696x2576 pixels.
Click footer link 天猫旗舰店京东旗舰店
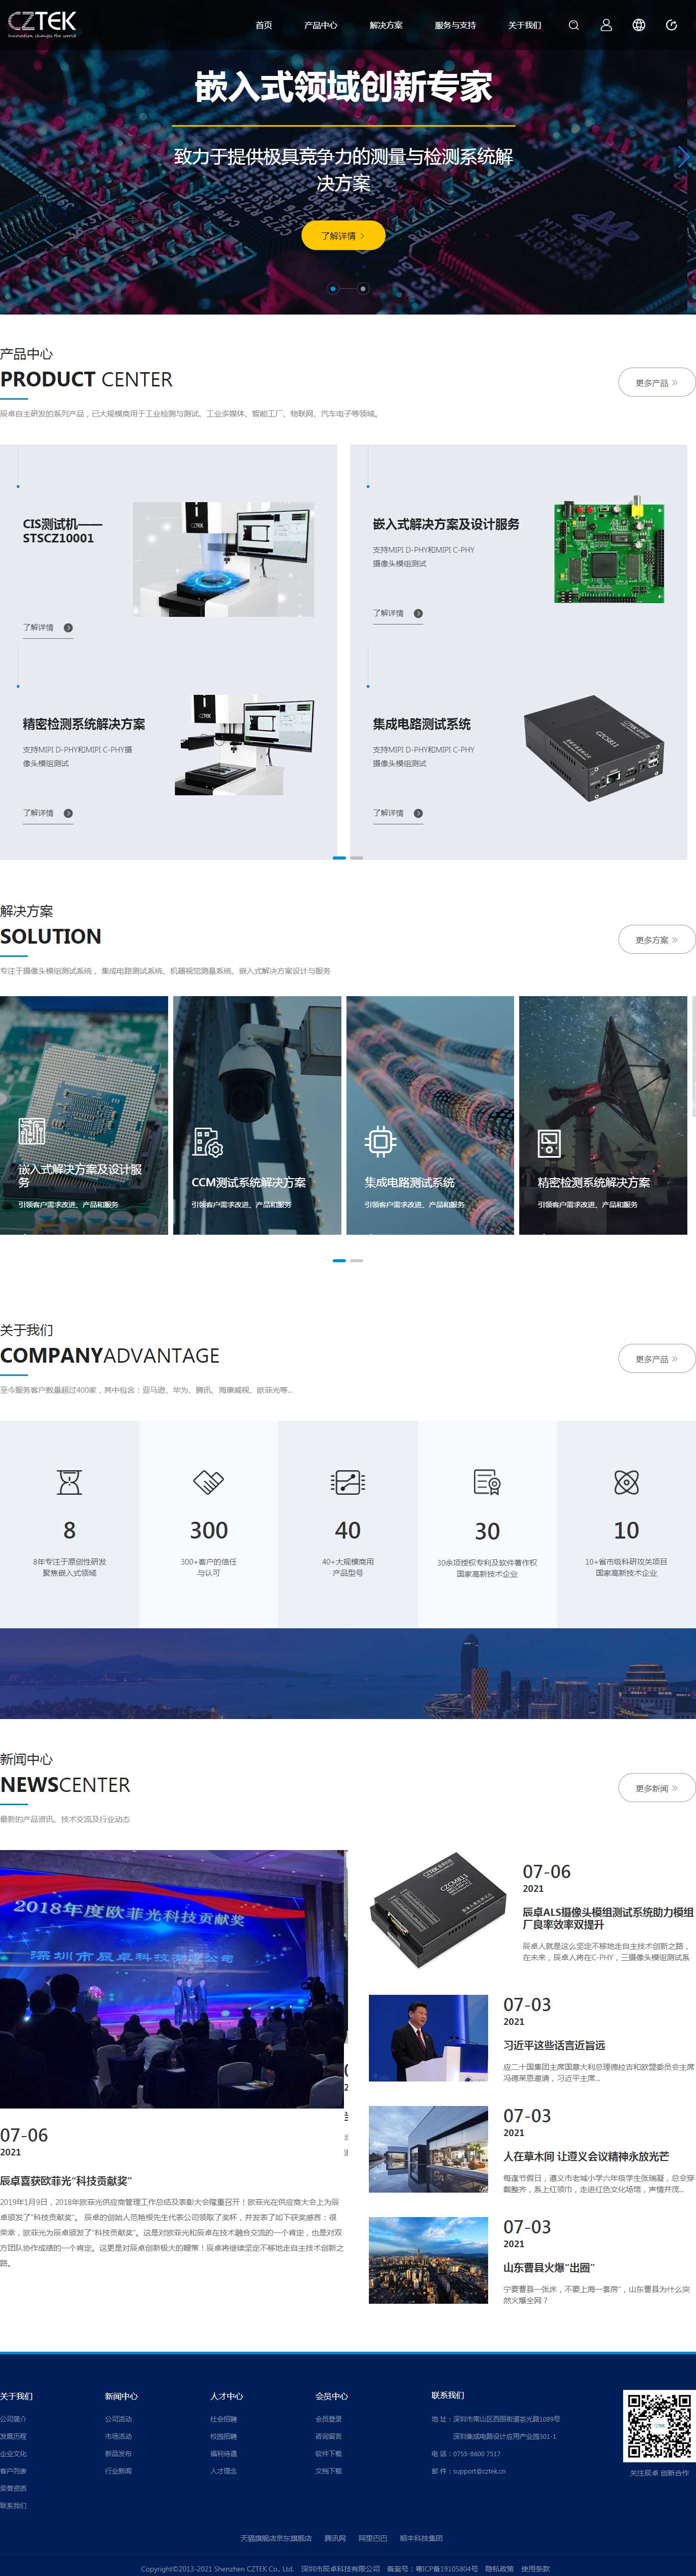276,2538
